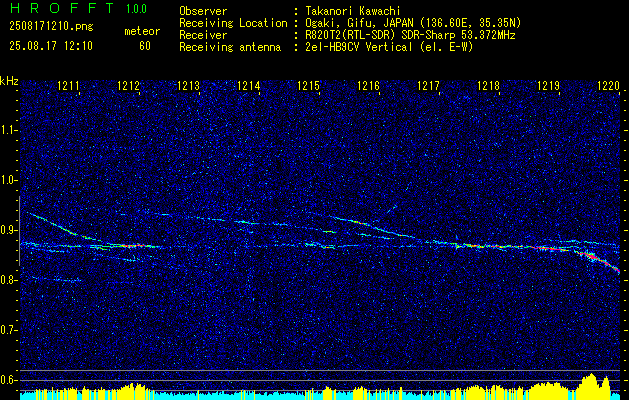Click the 0.9 frequency axis label
Image resolution: width=629 pixels, height=400 pixels.
tap(9, 230)
